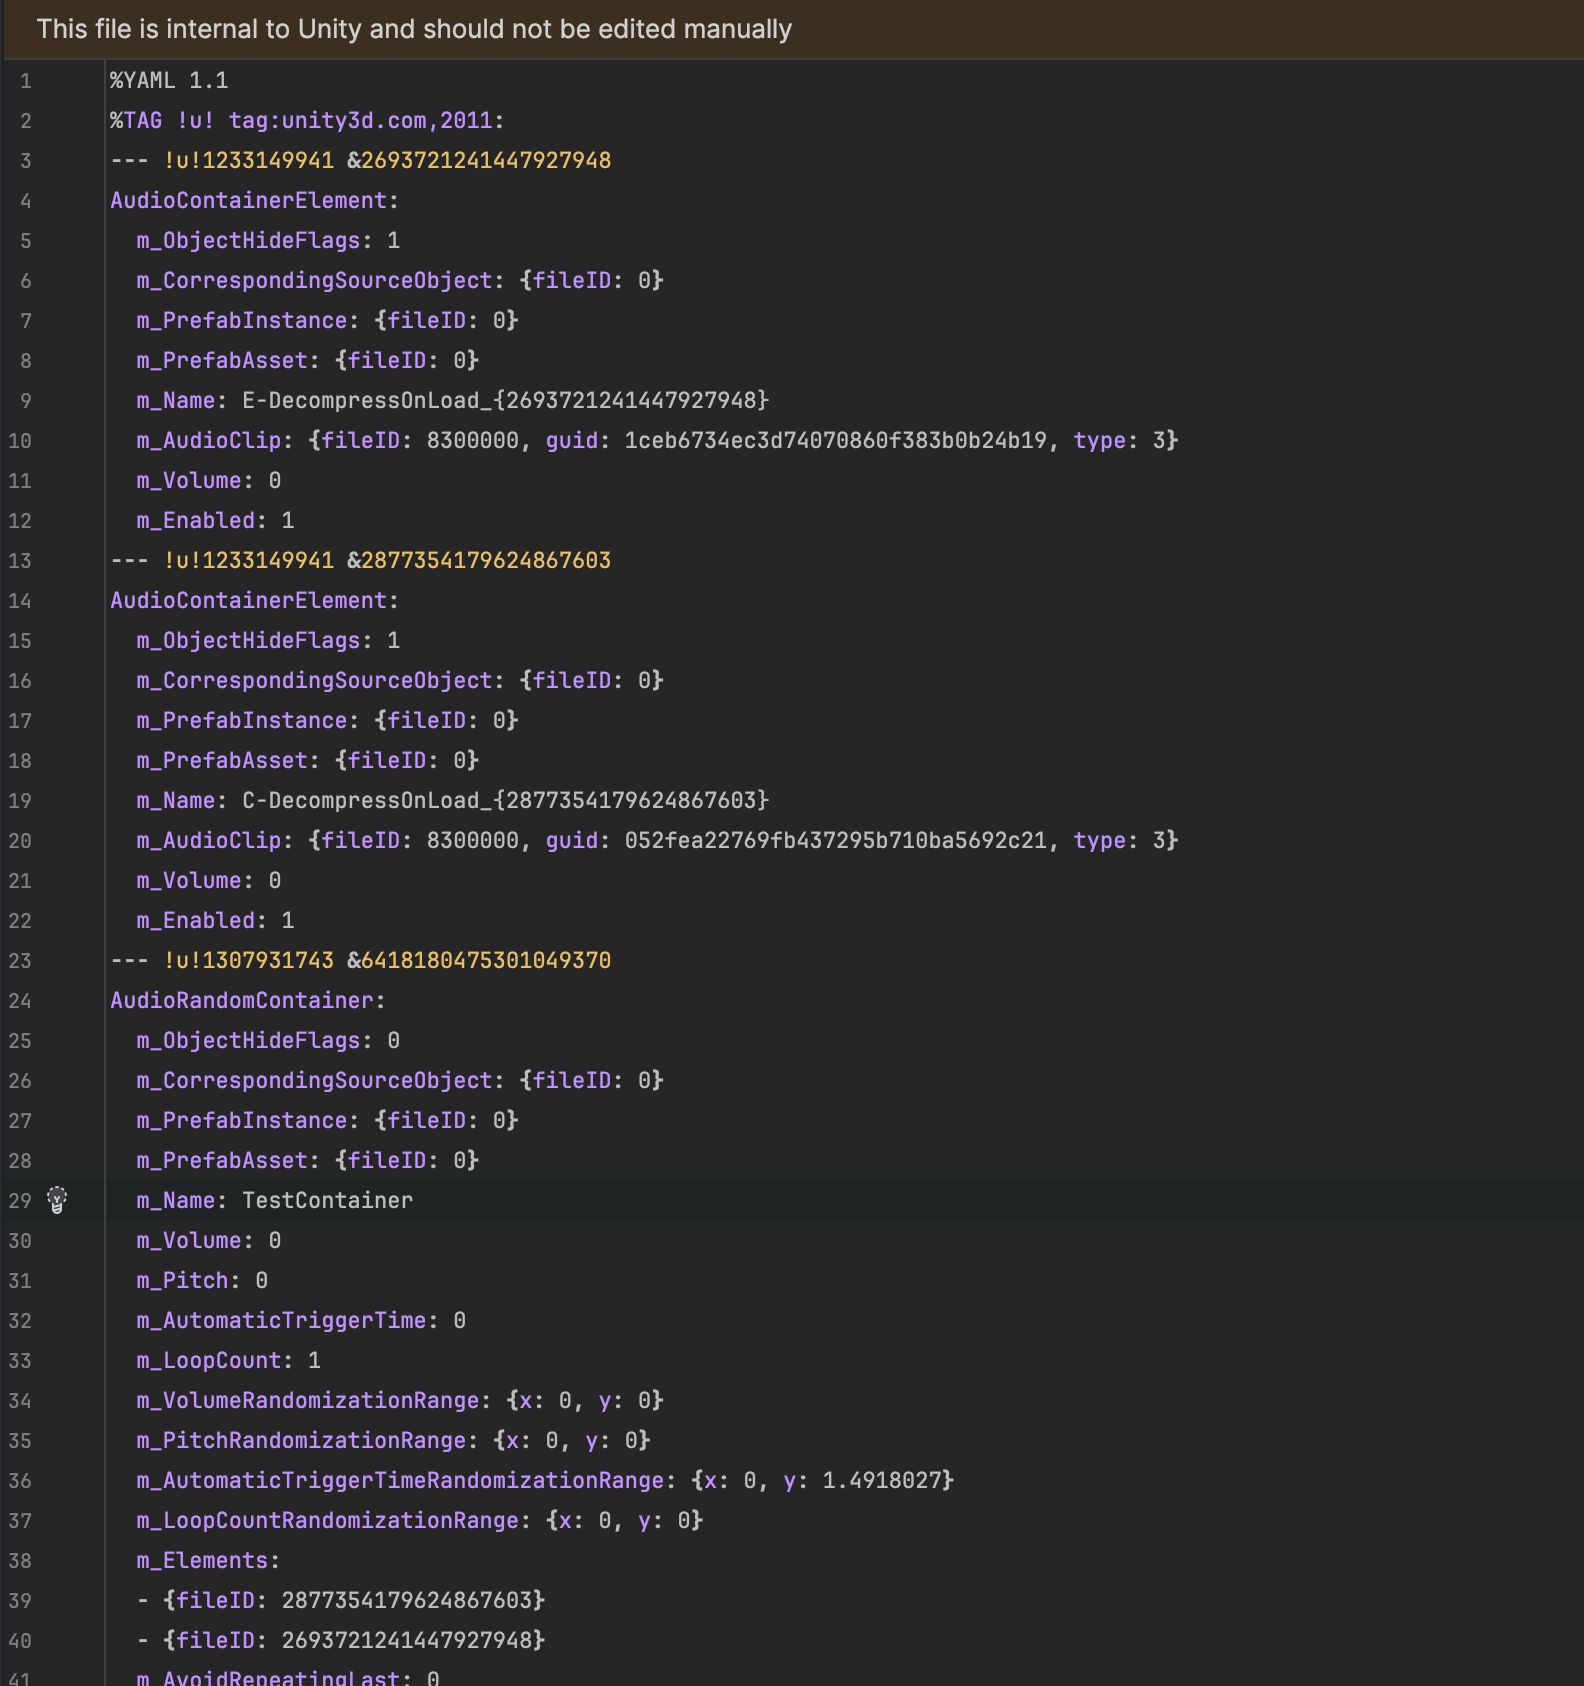Click the E-DecompressOnLoad name value
Image resolution: width=1584 pixels, height=1686 pixels.
click(505, 401)
